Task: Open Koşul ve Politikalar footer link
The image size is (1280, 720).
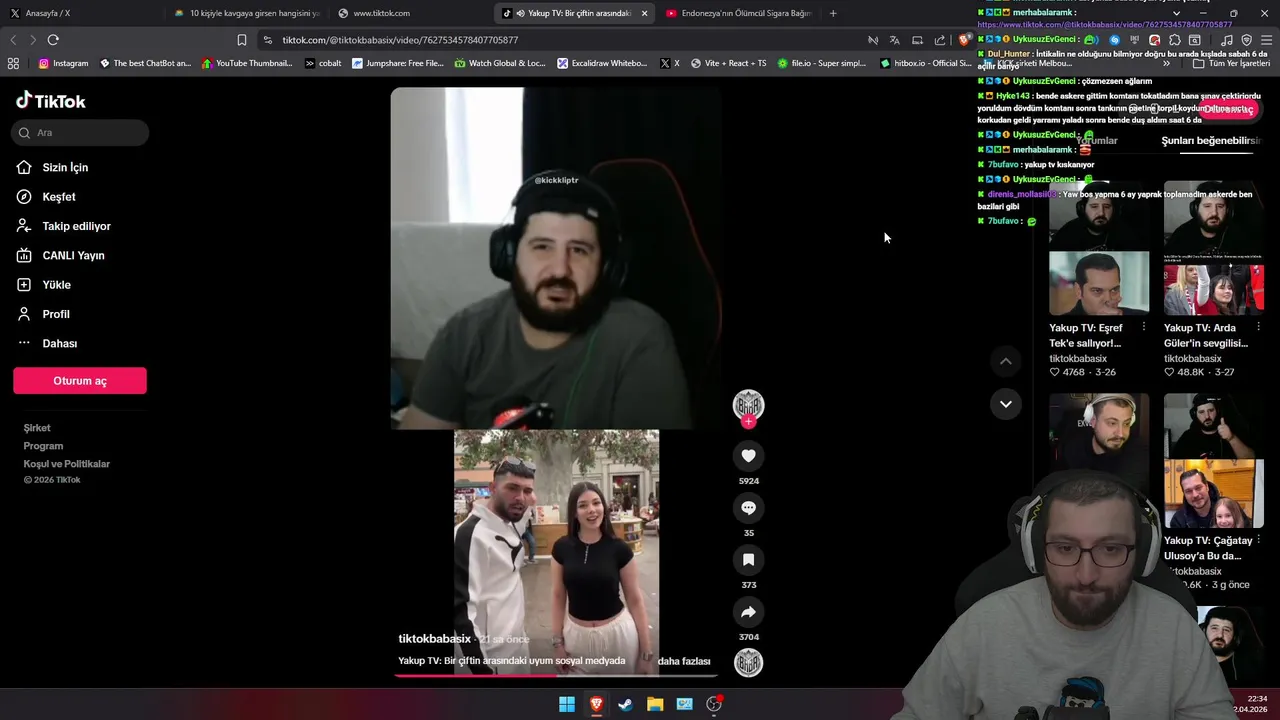Action: (x=67, y=464)
